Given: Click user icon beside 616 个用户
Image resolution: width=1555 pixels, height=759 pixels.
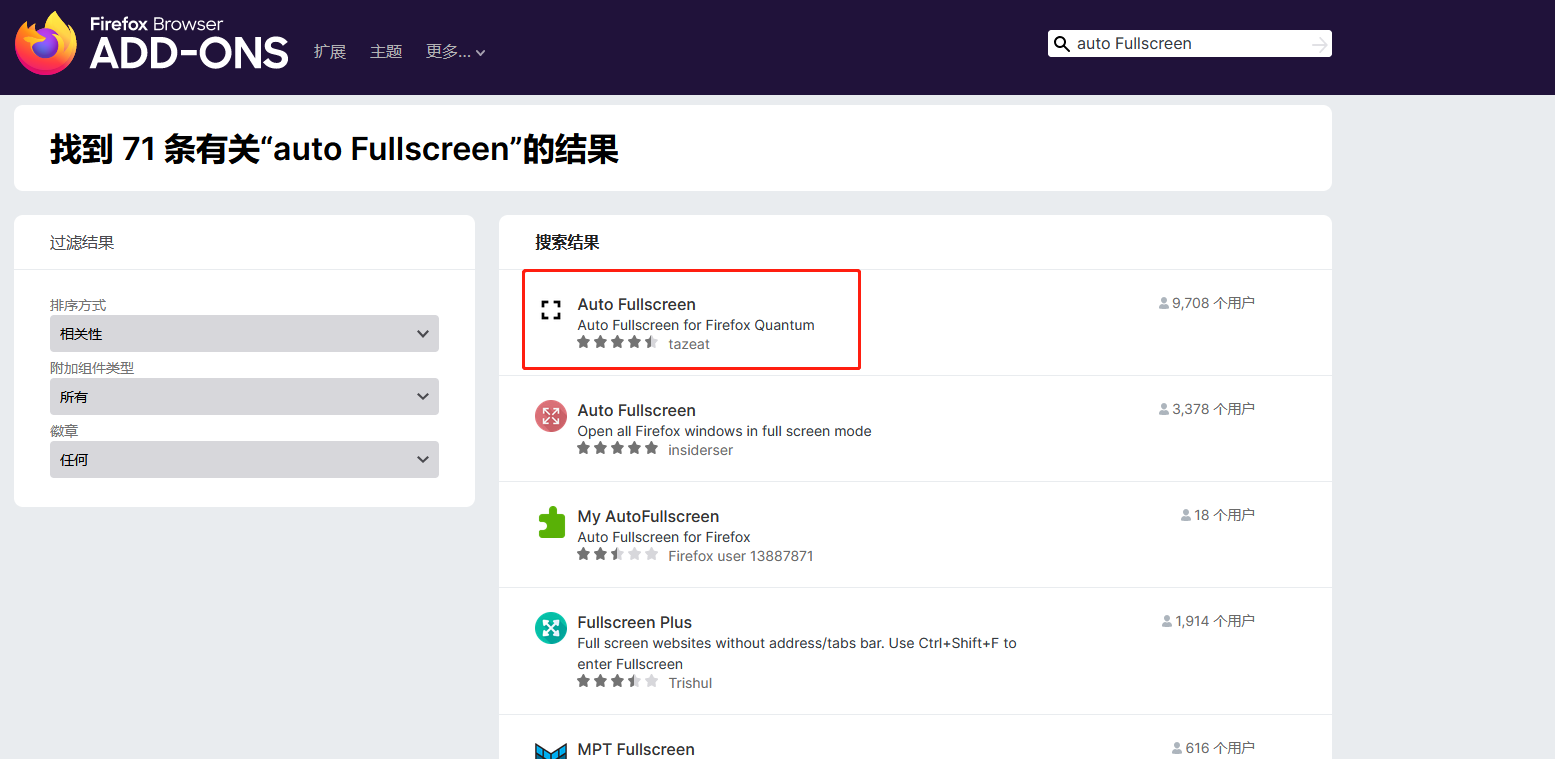Looking at the screenshot, I should pos(1177,748).
